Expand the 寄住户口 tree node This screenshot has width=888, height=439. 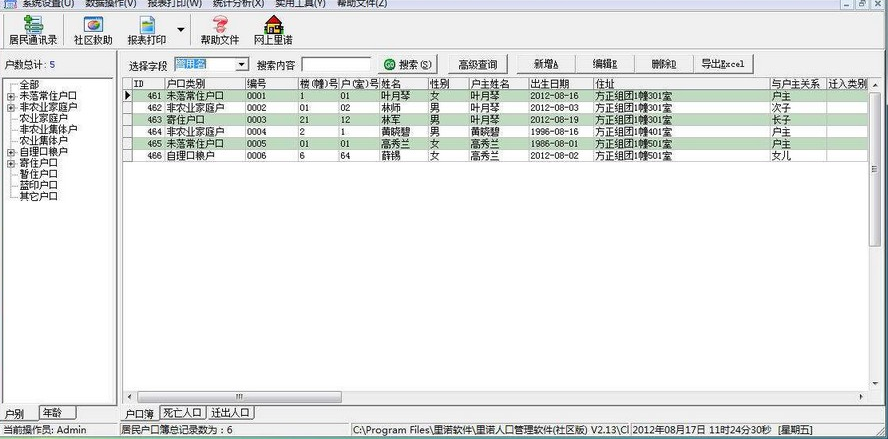pos(10,163)
